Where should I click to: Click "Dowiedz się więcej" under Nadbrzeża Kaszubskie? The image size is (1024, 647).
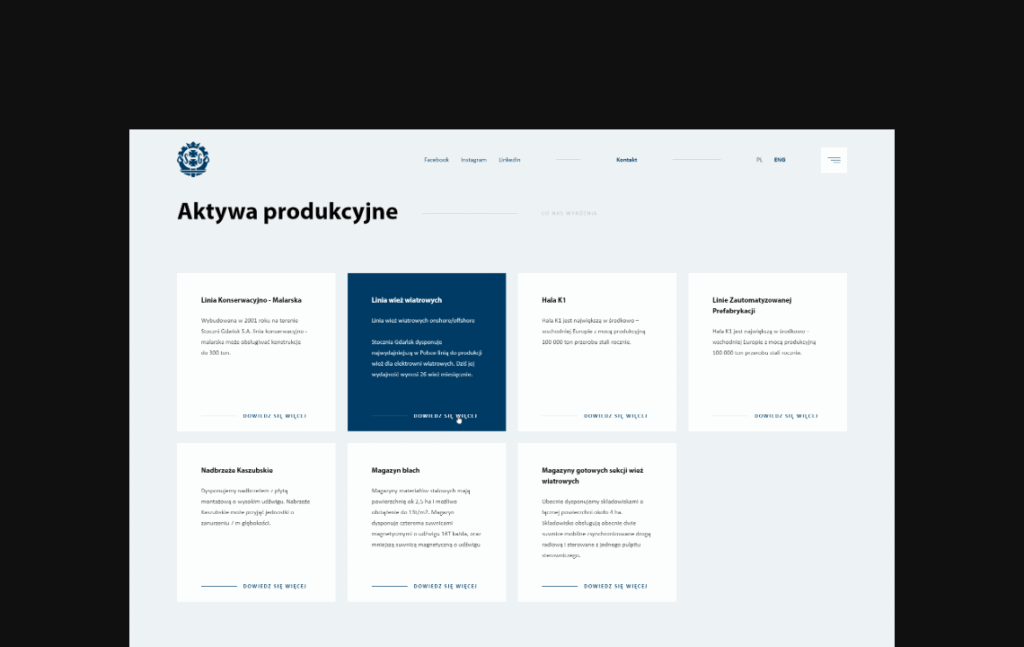point(274,586)
